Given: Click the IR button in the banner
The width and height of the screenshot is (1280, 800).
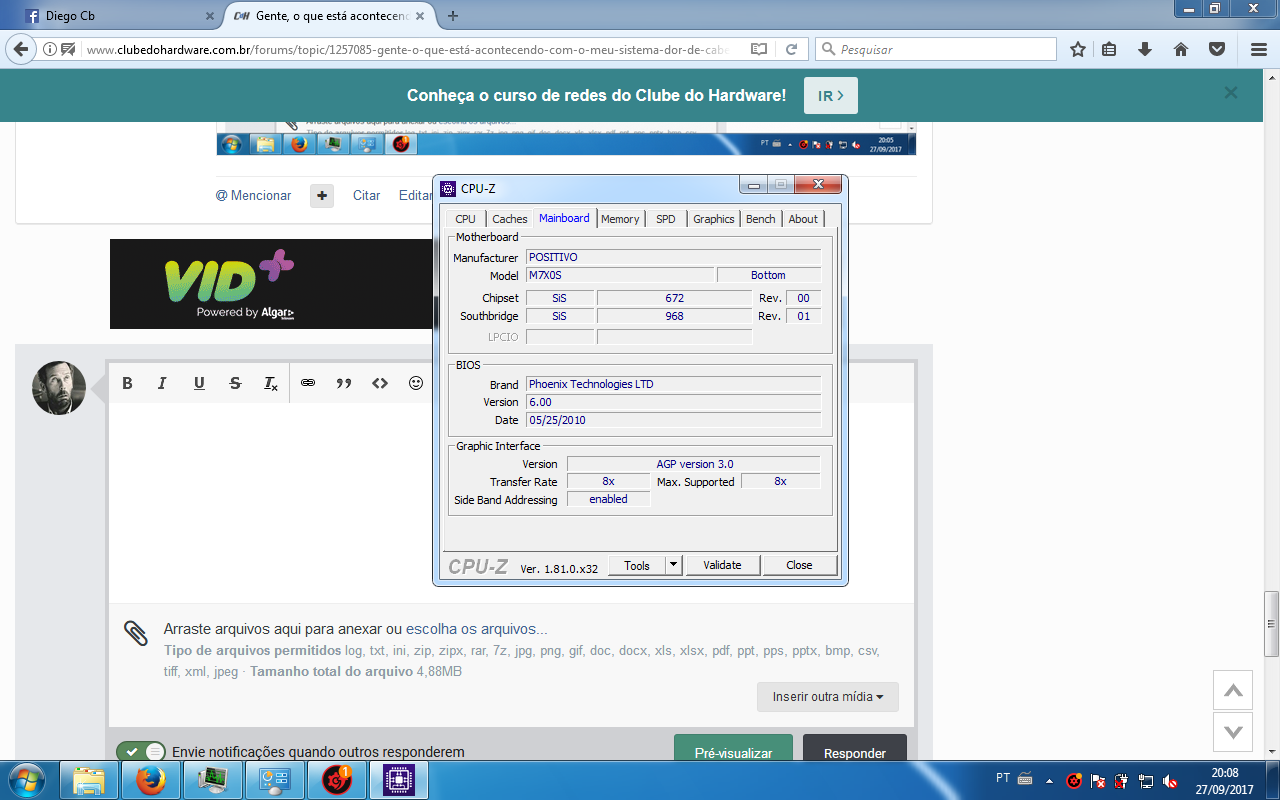Looking at the screenshot, I should (x=831, y=96).
